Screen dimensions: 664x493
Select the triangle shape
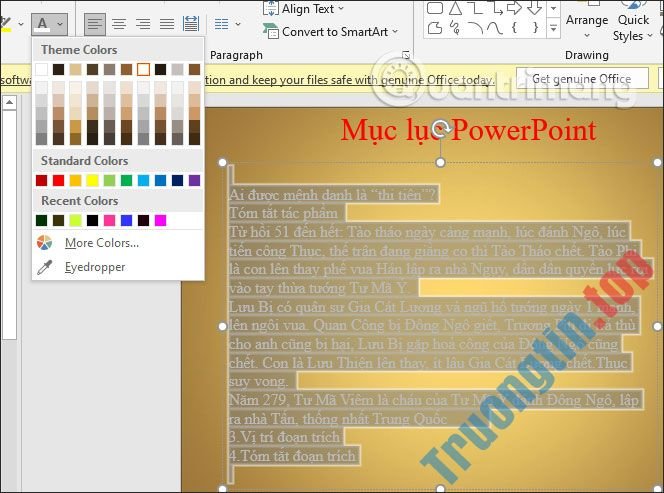pyautogui.click(x=455, y=8)
